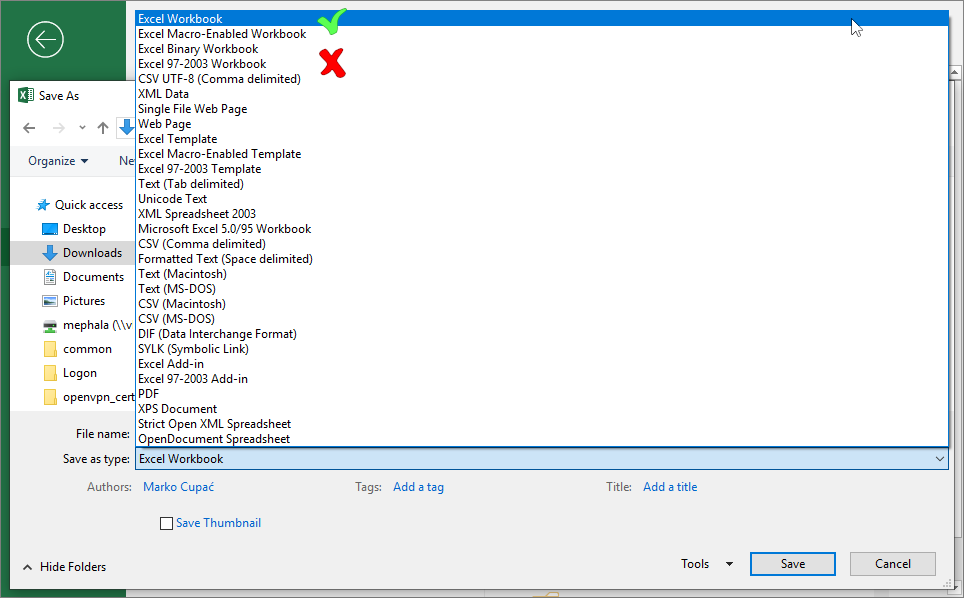Select Strict Open XML Spreadsheet

pyautogui.click(x=542, y=423)
